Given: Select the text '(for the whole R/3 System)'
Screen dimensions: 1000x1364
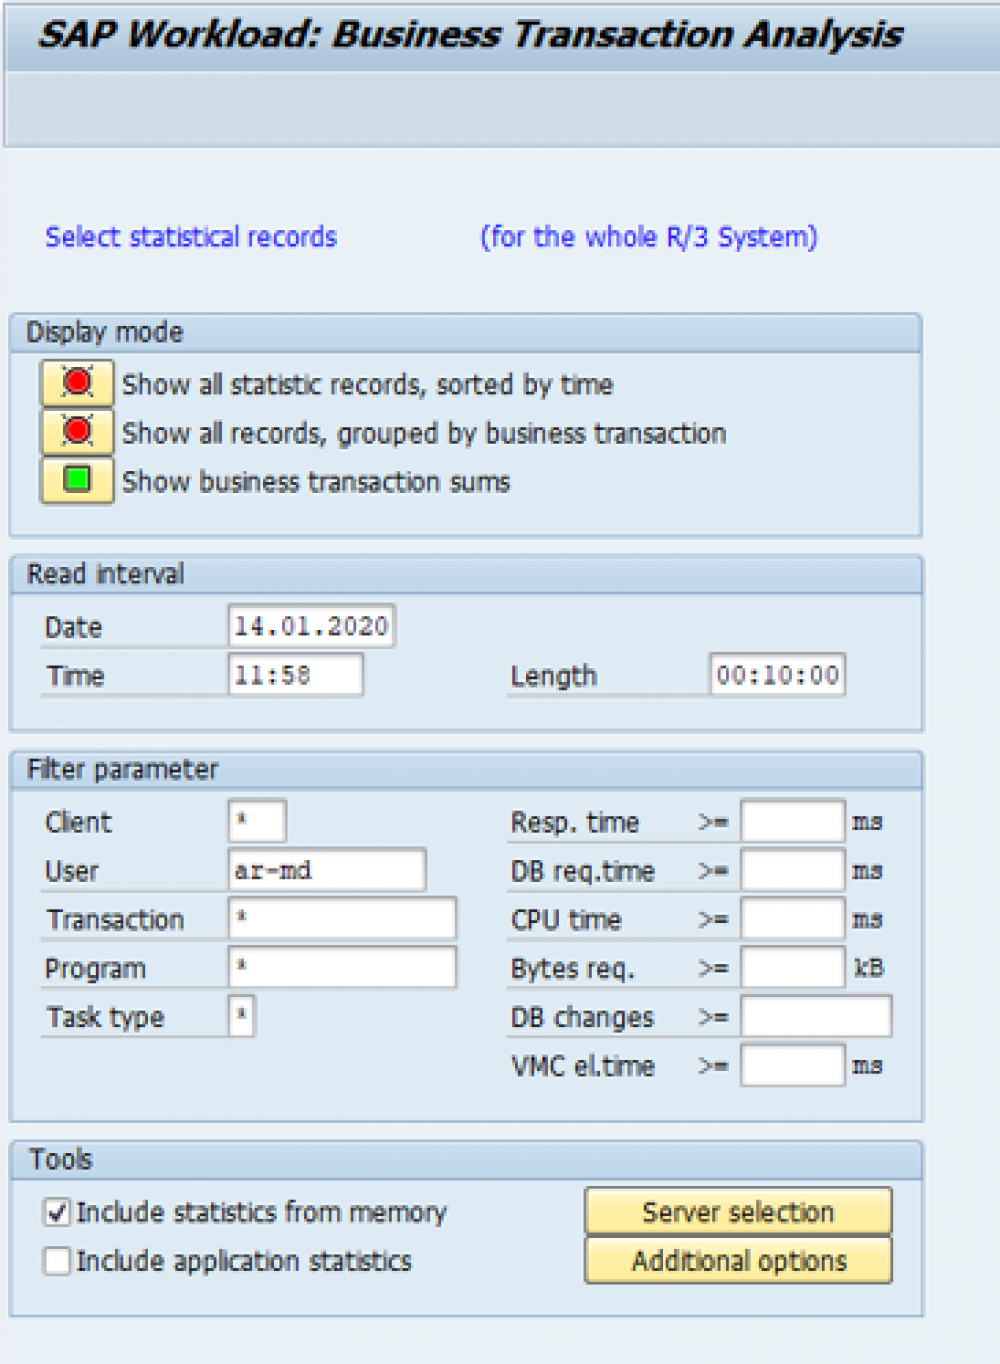Looking at the screenshot, I should point(649,237).
